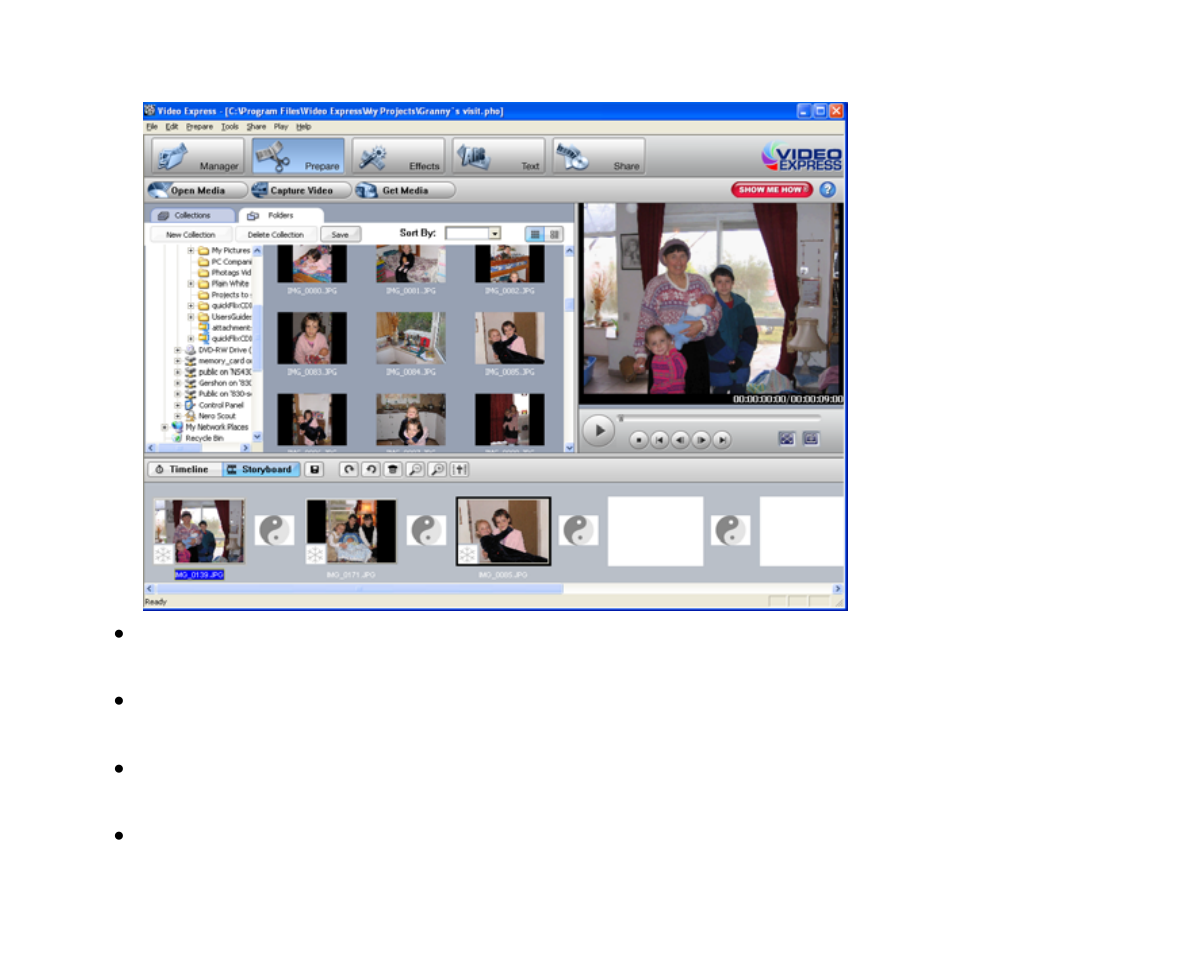Expand the Control Panel node
Viewport: 1193px width, 954px height.
pyautogui.click(x=178, y=405)
